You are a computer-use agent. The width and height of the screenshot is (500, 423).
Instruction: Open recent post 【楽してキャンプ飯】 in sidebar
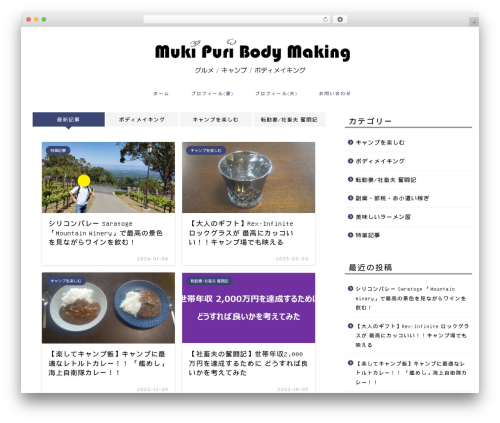411,373
